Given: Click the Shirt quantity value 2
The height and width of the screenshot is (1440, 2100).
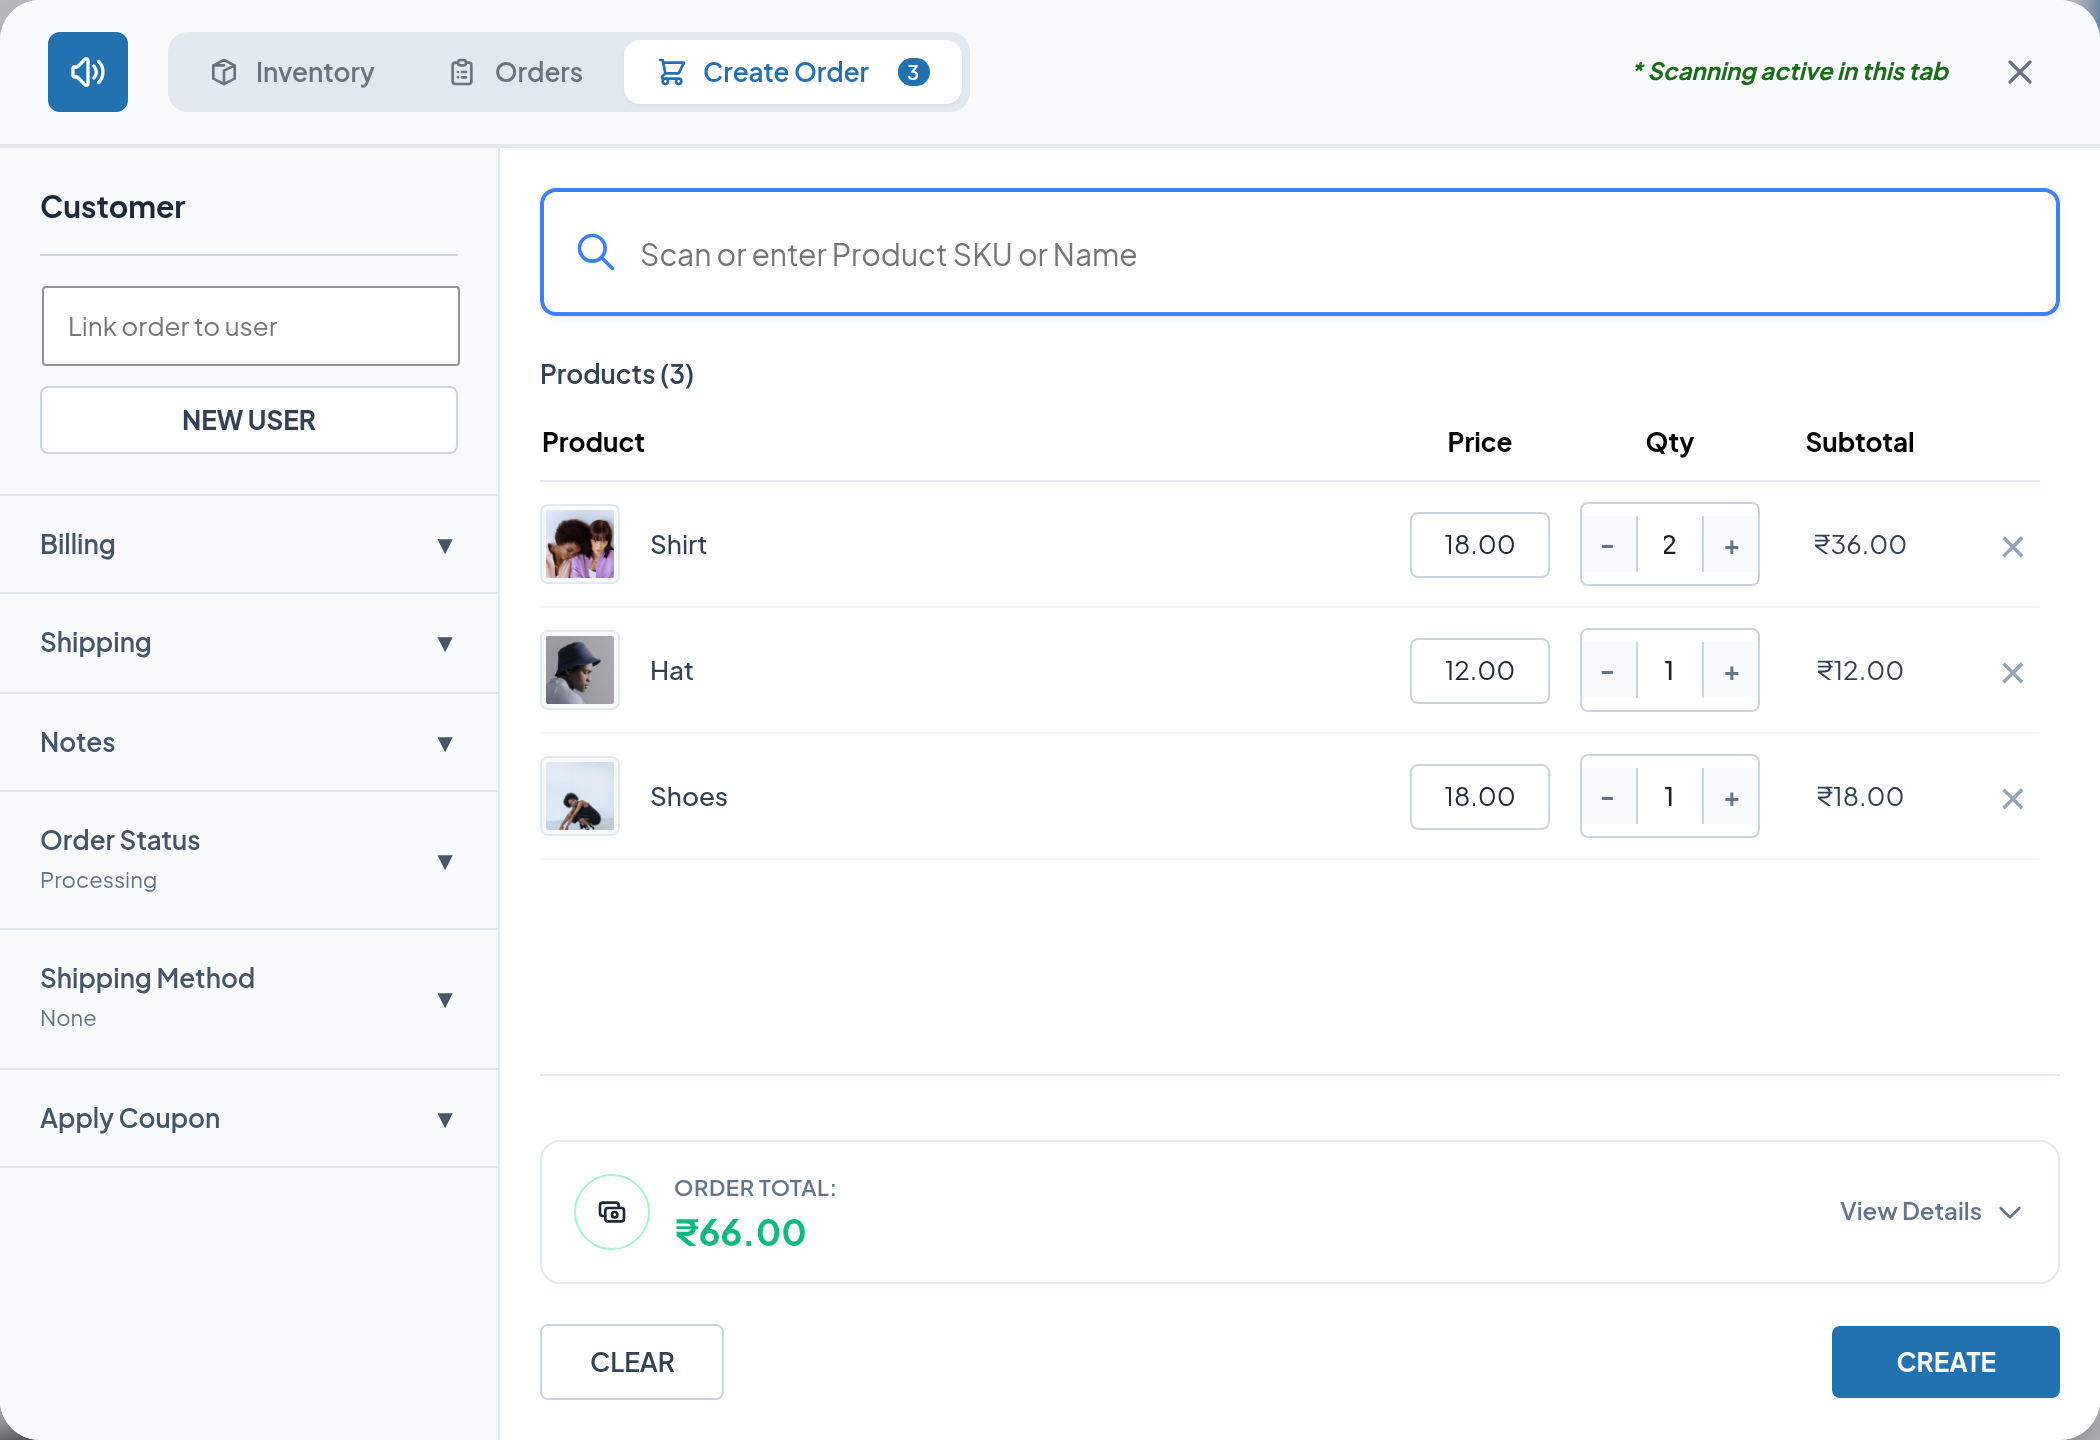Looking at the screenshot, I should click(1669, 545).
